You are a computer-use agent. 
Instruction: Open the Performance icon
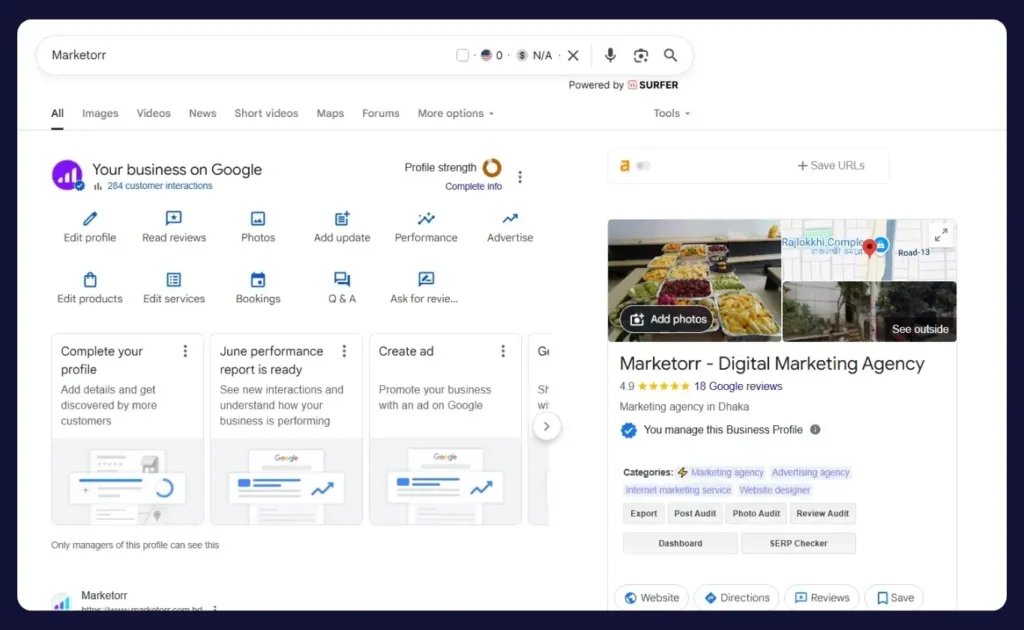(x=426, y=218)
